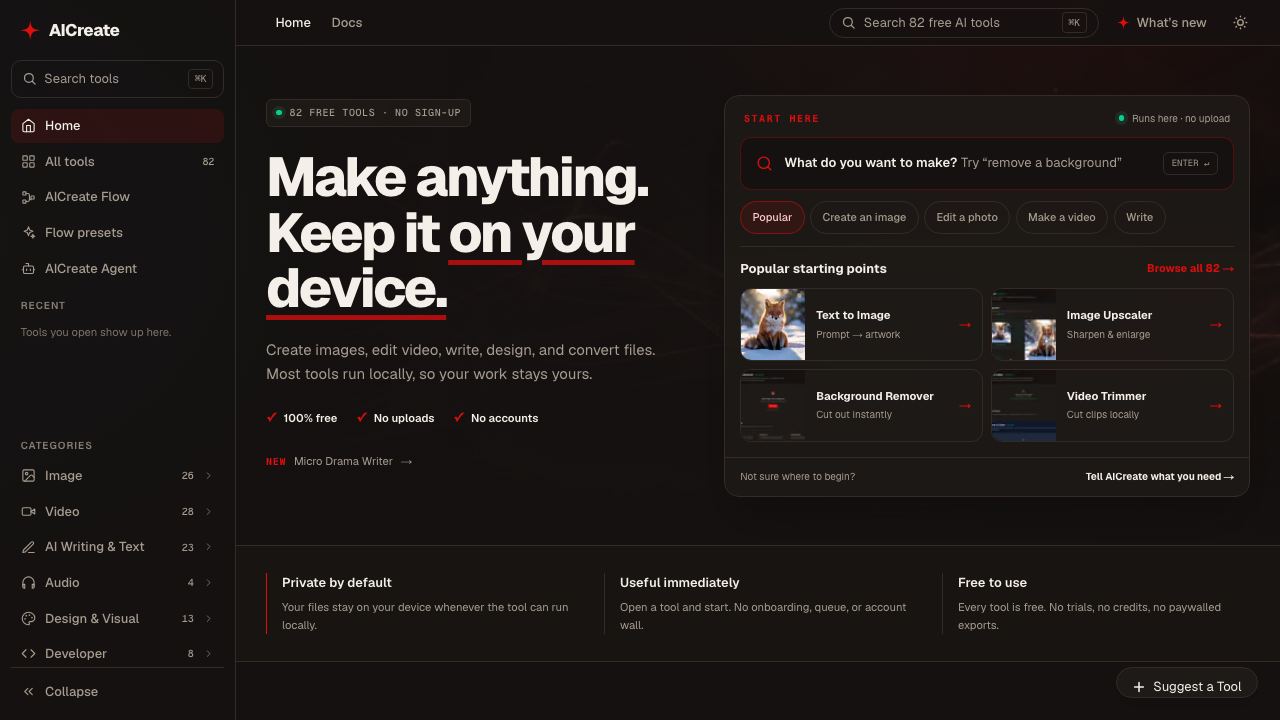Image resolution: width=1280 pixels, height=720 pixels.
Task: Expand the Video category chevron
Action: pos(208,512)
